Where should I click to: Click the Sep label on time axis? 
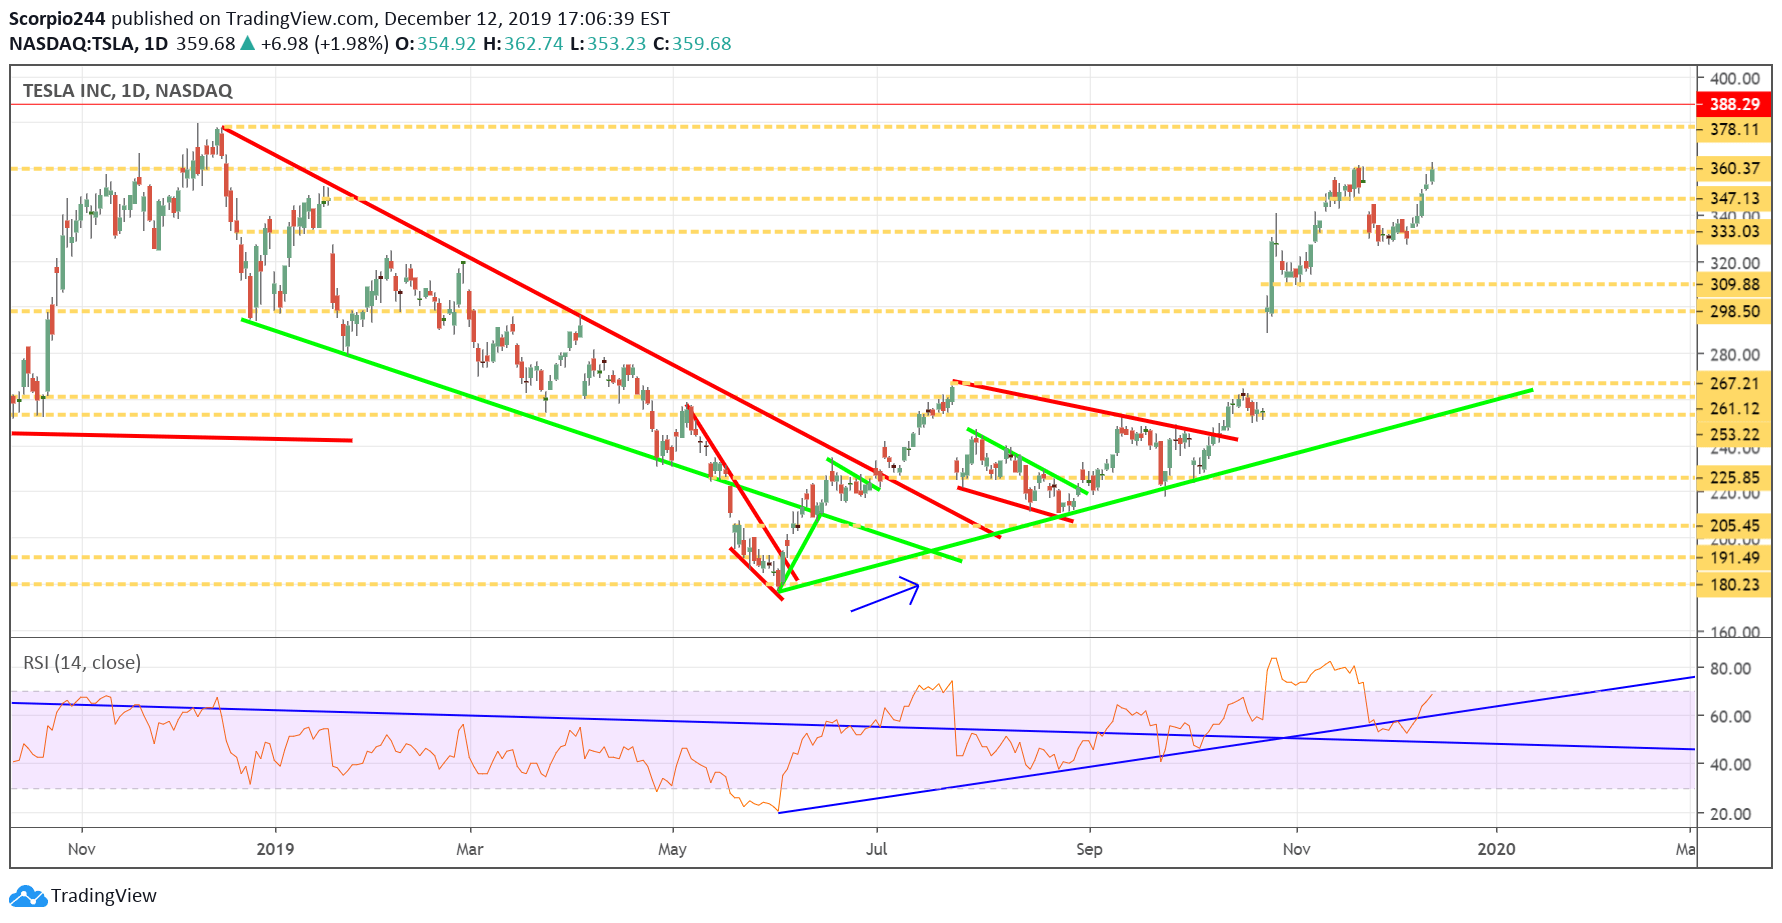(x=1089, y=849)
